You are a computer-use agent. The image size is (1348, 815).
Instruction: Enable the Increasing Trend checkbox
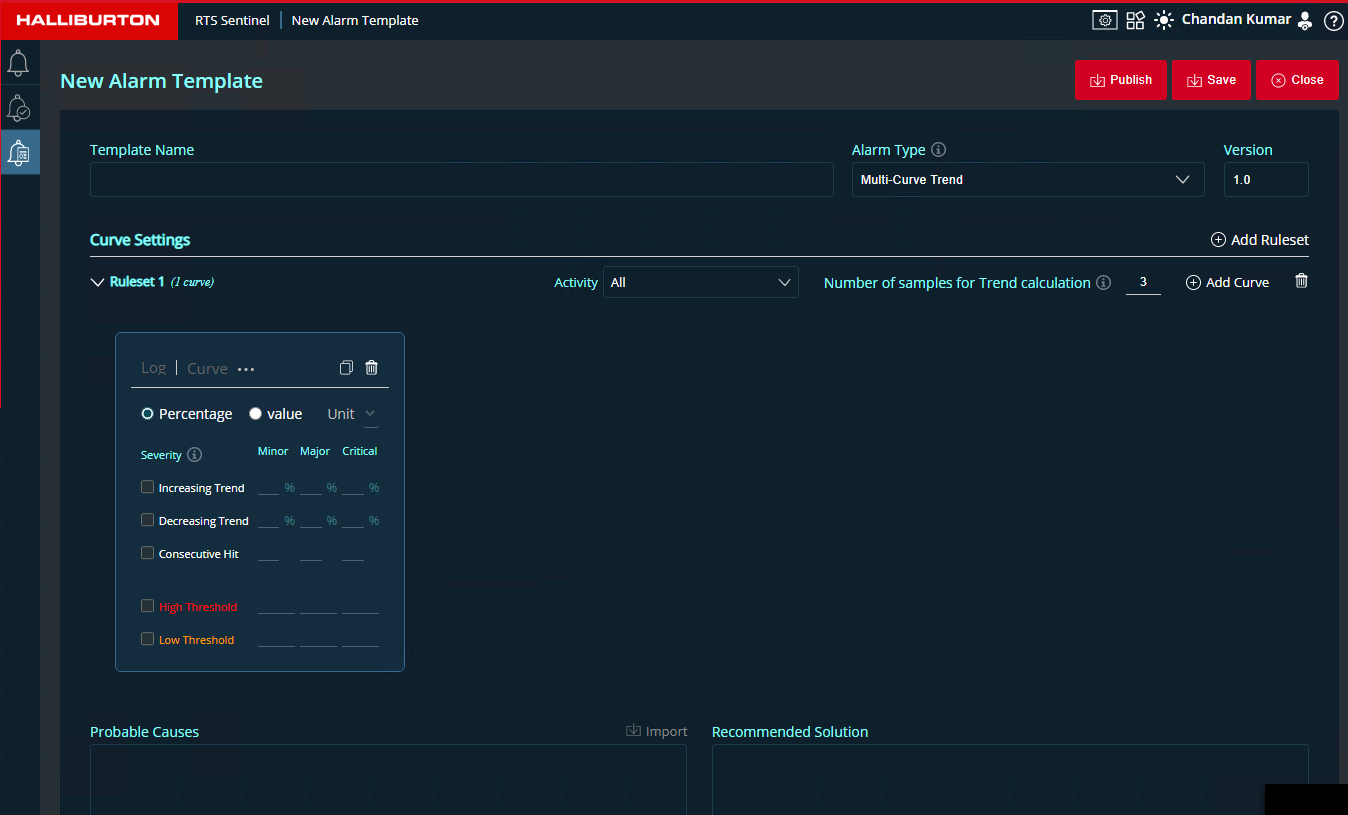click(x=148, y=488)
